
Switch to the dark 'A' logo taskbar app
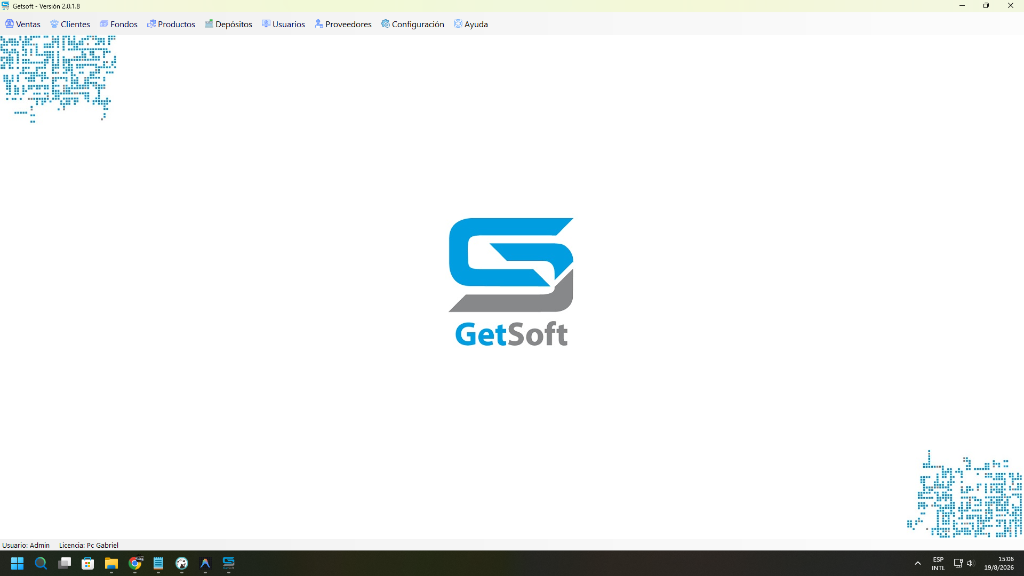point(205,563)
